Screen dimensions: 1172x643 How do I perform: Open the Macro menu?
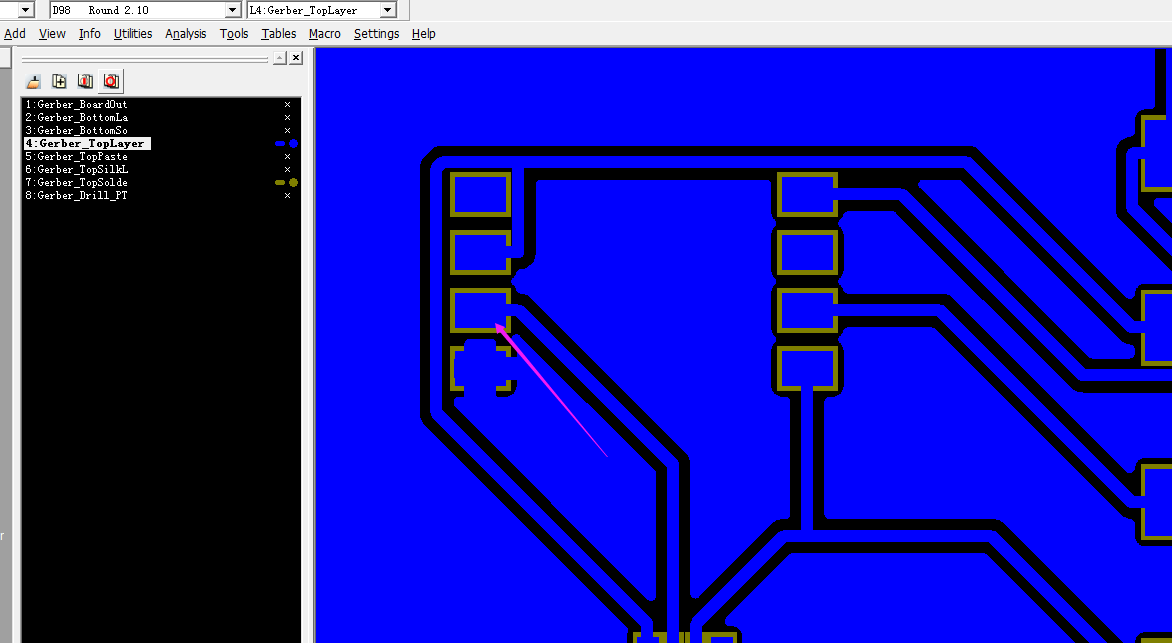(324, 34)
